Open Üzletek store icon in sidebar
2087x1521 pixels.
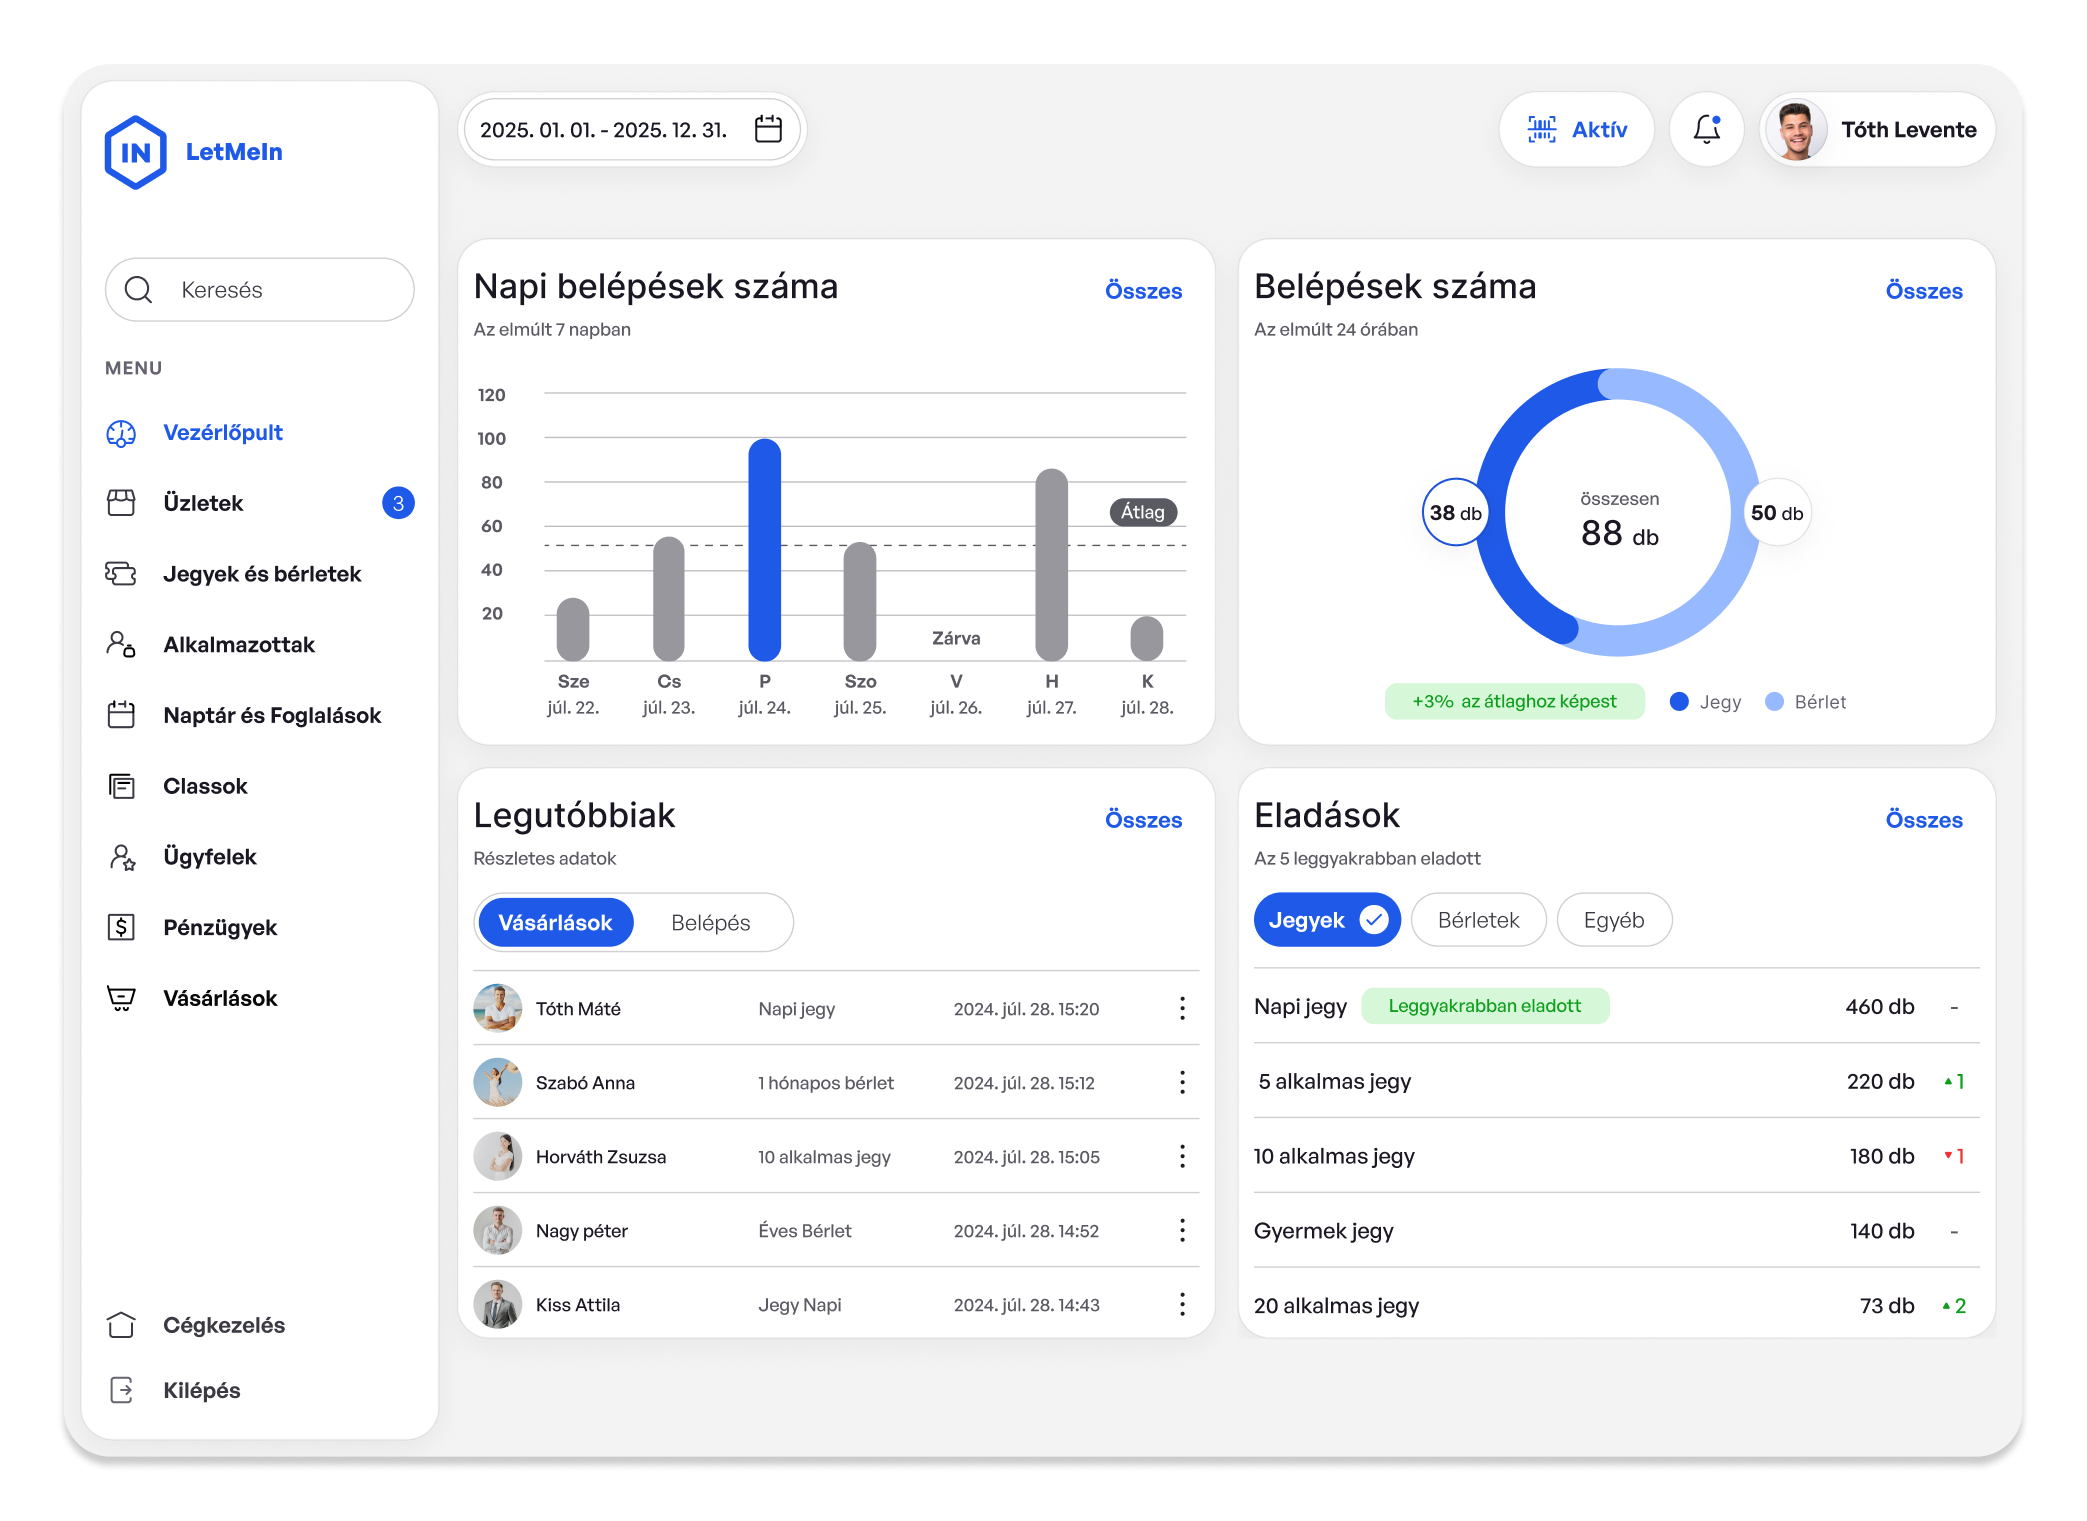pos(121,503)
